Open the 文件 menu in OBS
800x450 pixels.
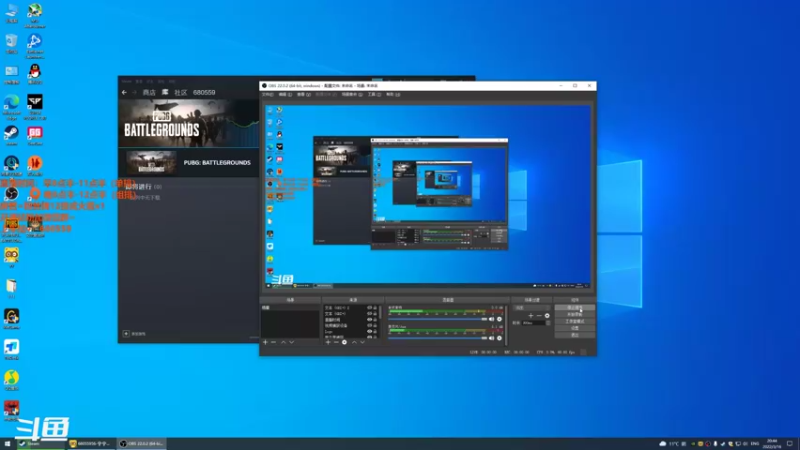click(x=268, y=94)
